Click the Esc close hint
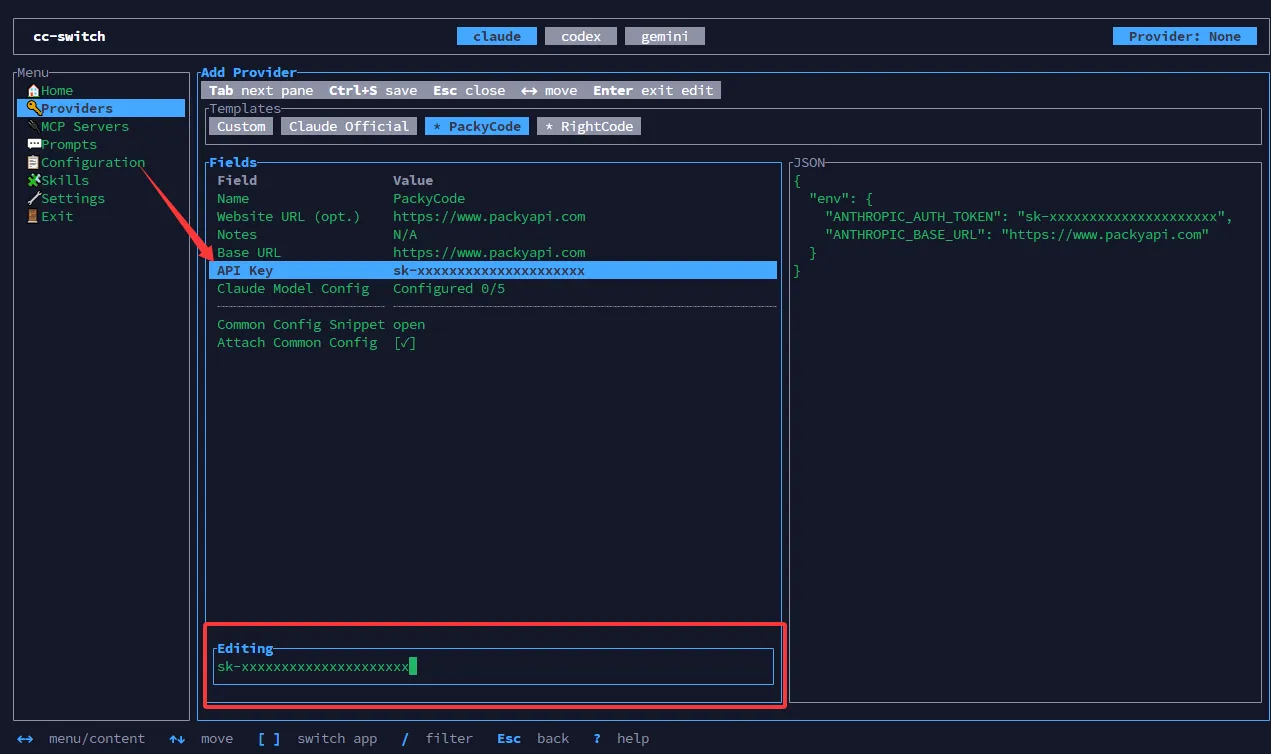Image resolution: width=1271 pixels, height=754 pixels. (x=469, y=90)
